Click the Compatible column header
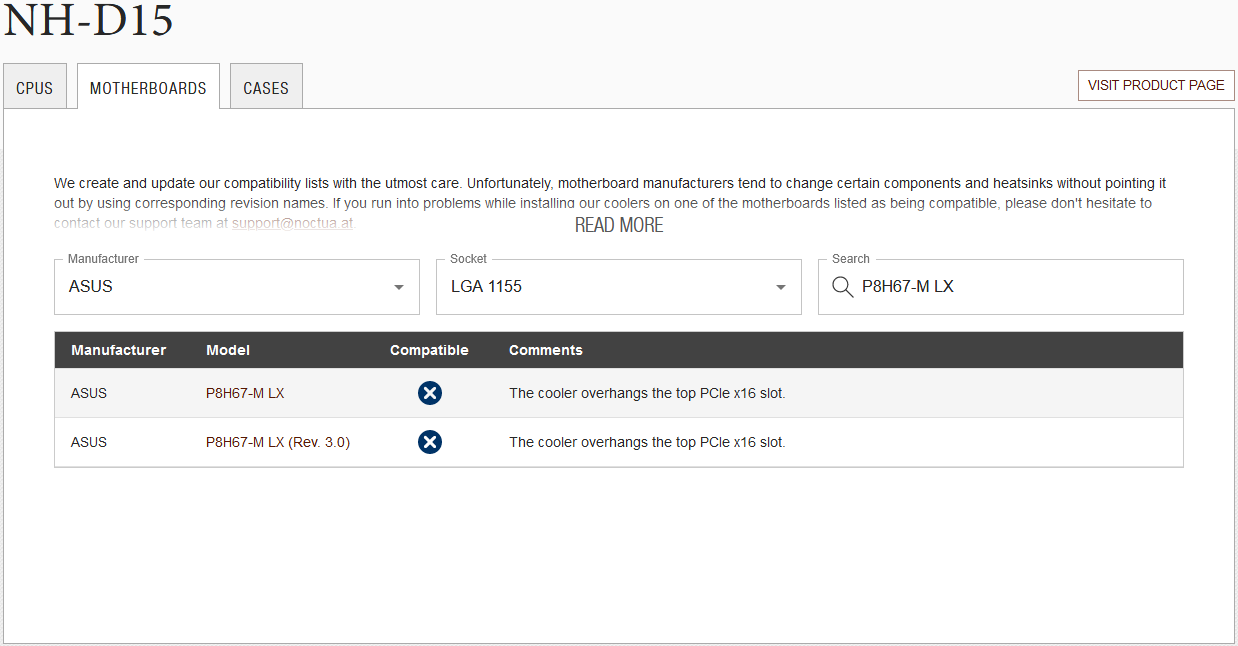The image size is (1238, 646). pos(429,350)
